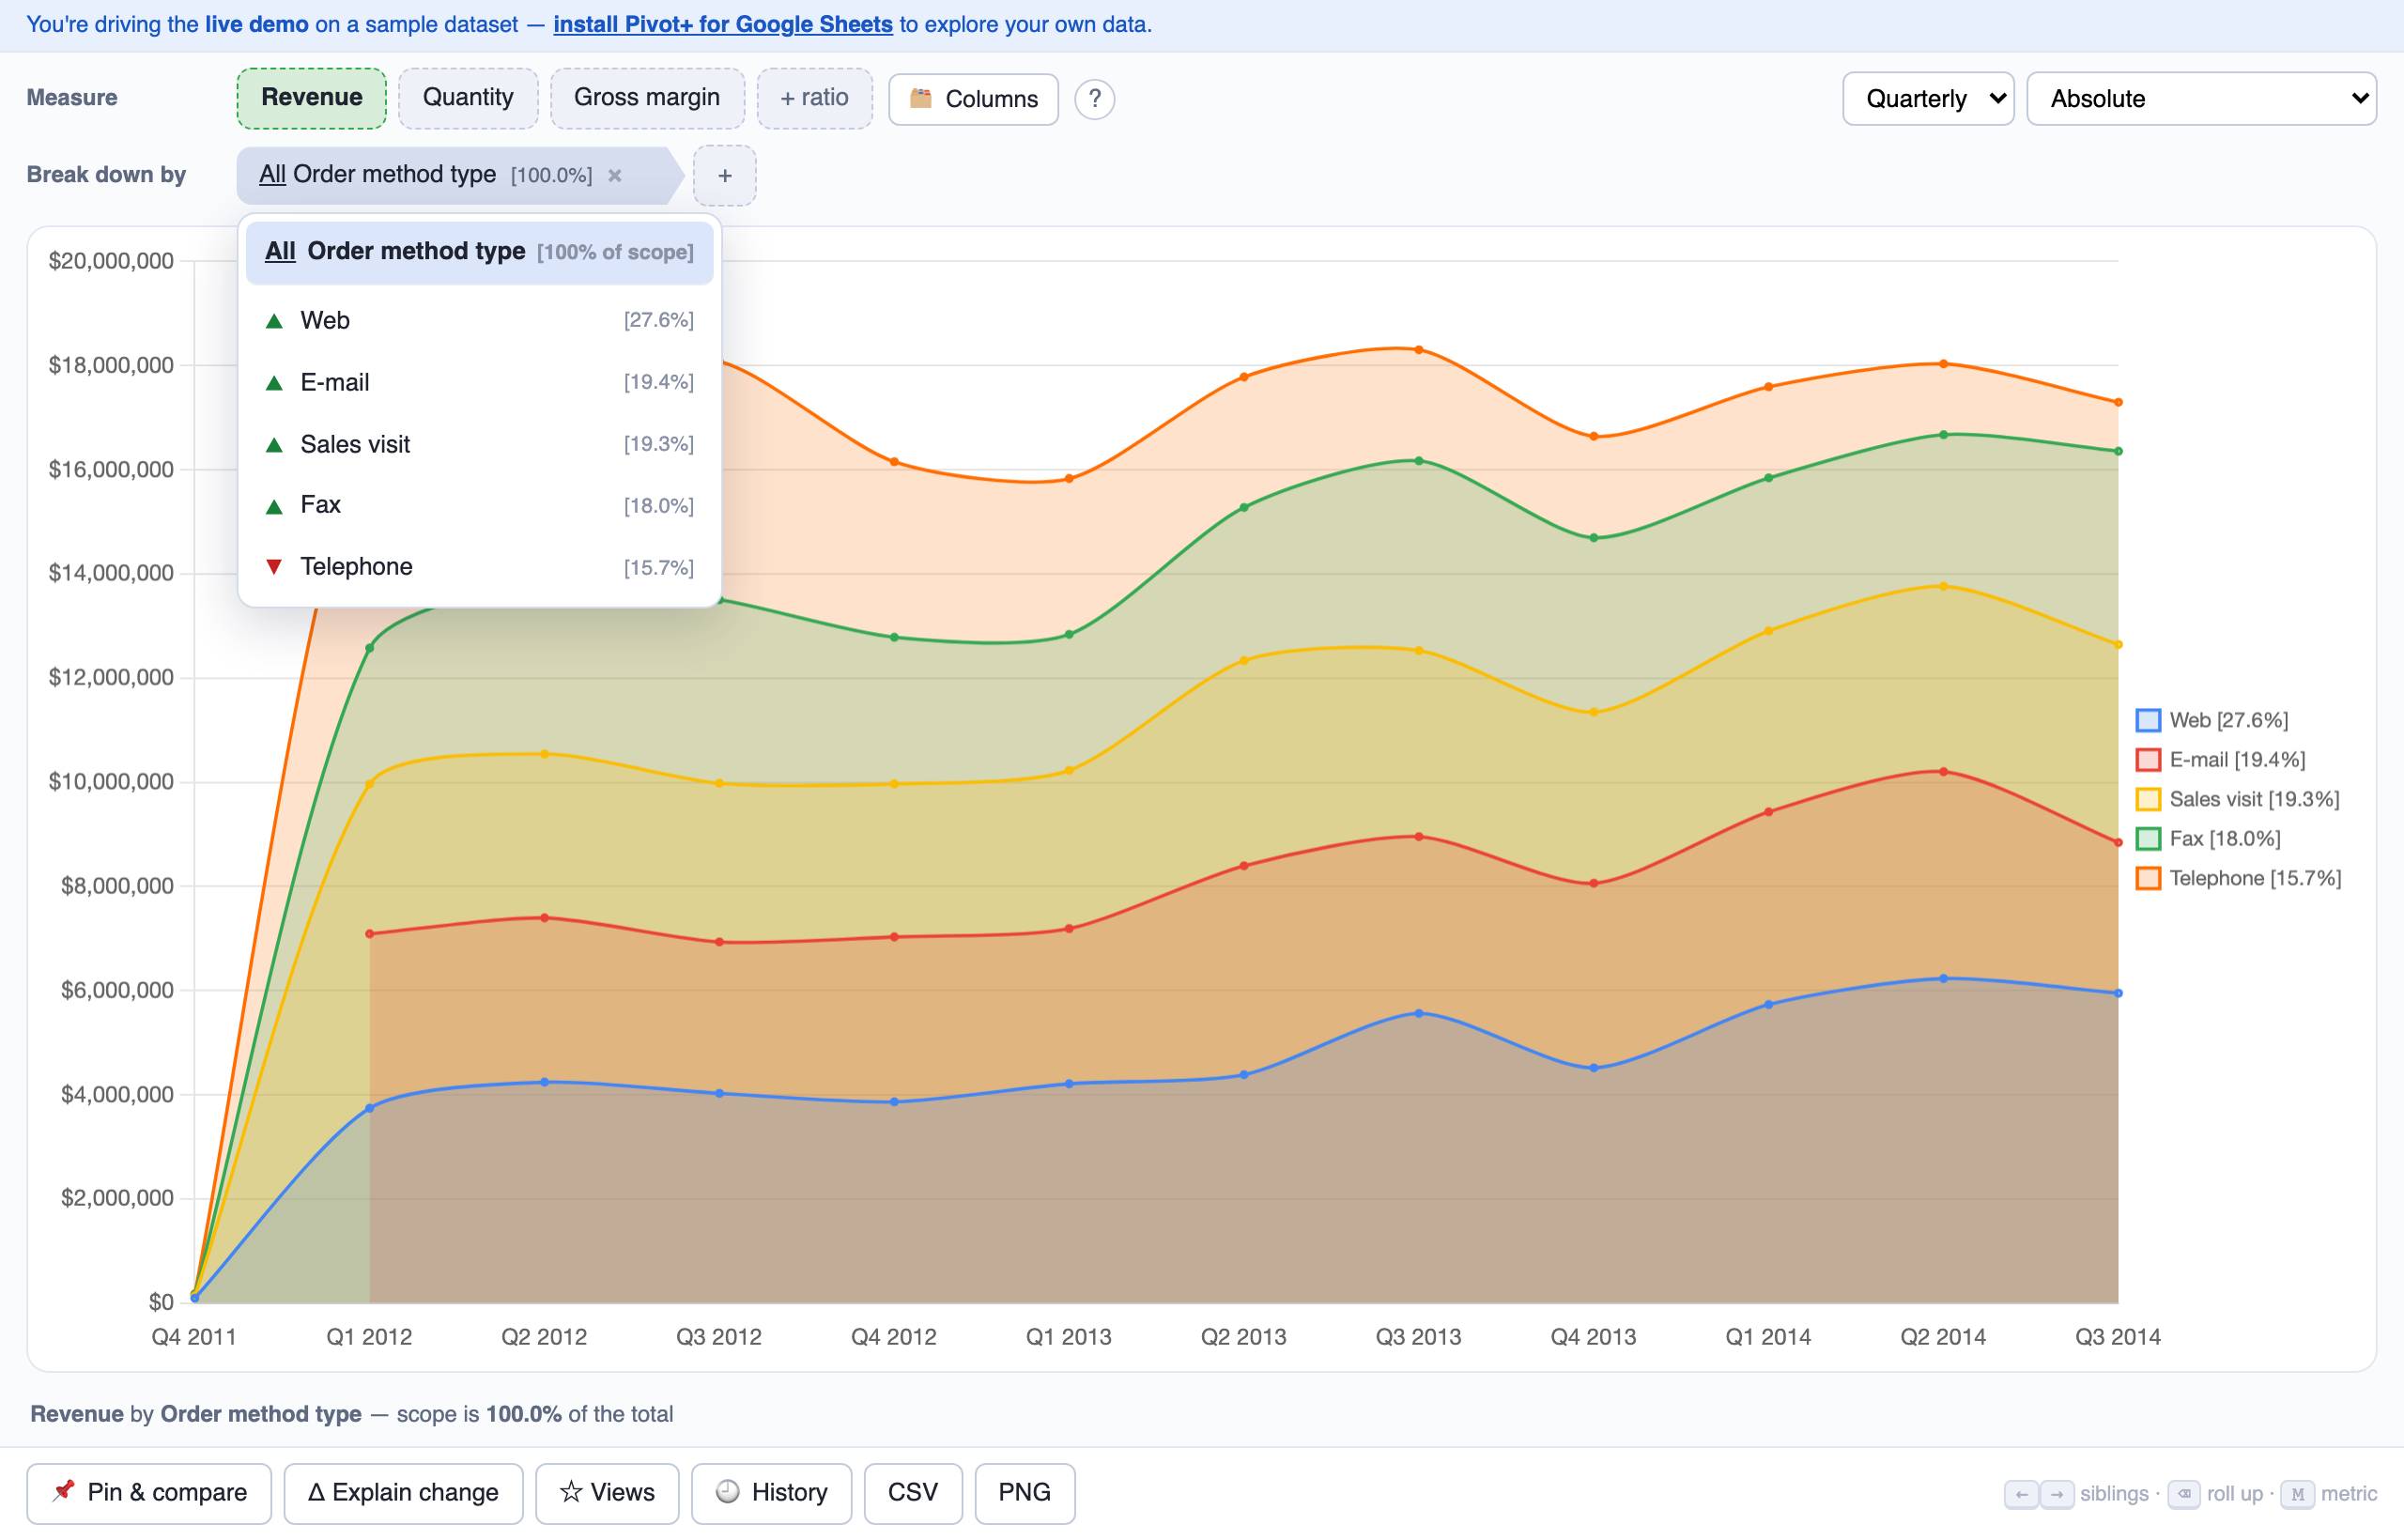2404x1540 pixels.
Task: Click the Columns folder icon
Action: (921, 98)
